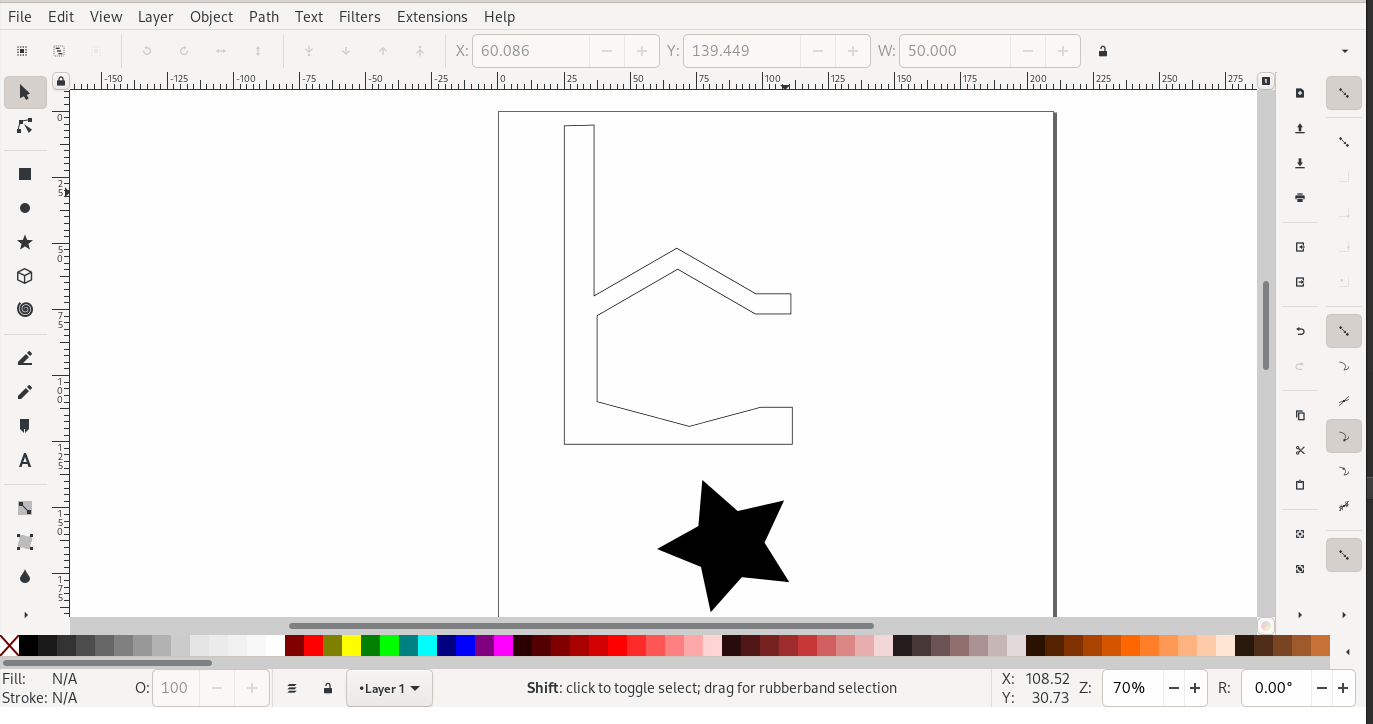Image resolution: width=1373 pixels, height=724 pixels.
Task: Zoom to fit selection icon
Action: tap(1300, 534)
